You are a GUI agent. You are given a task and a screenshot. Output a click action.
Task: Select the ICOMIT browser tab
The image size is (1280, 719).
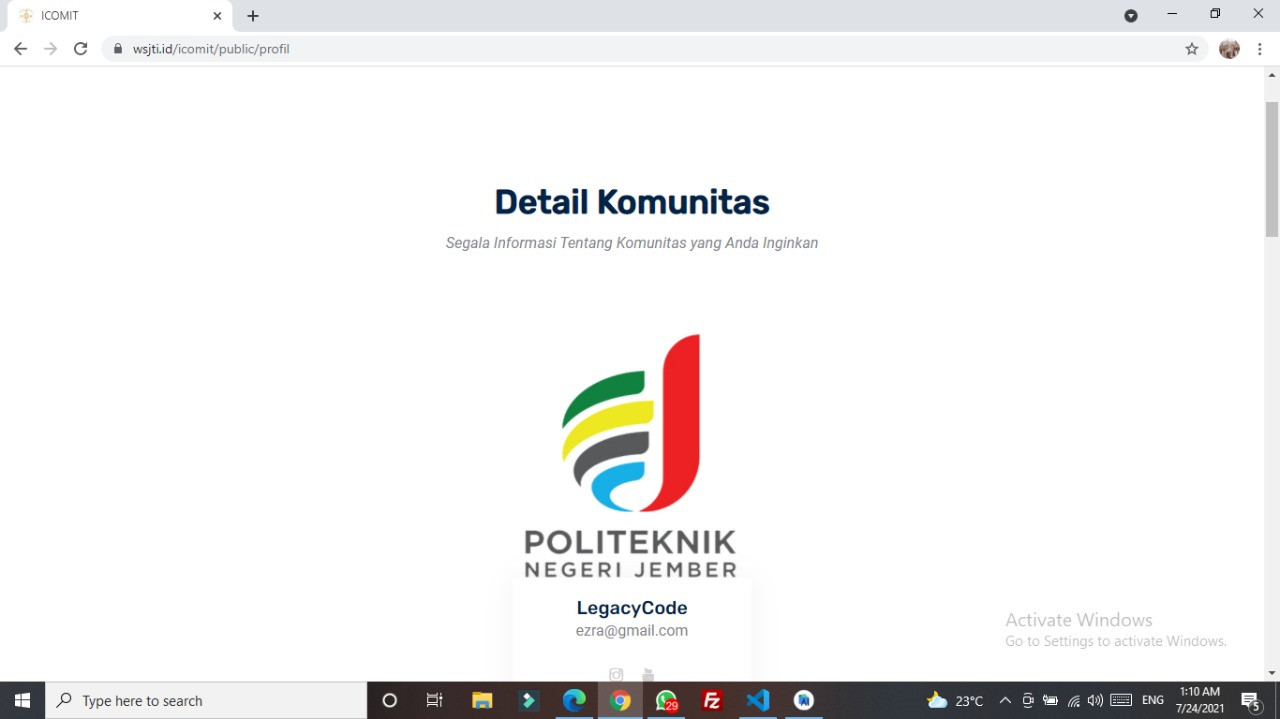coord(120,16)
